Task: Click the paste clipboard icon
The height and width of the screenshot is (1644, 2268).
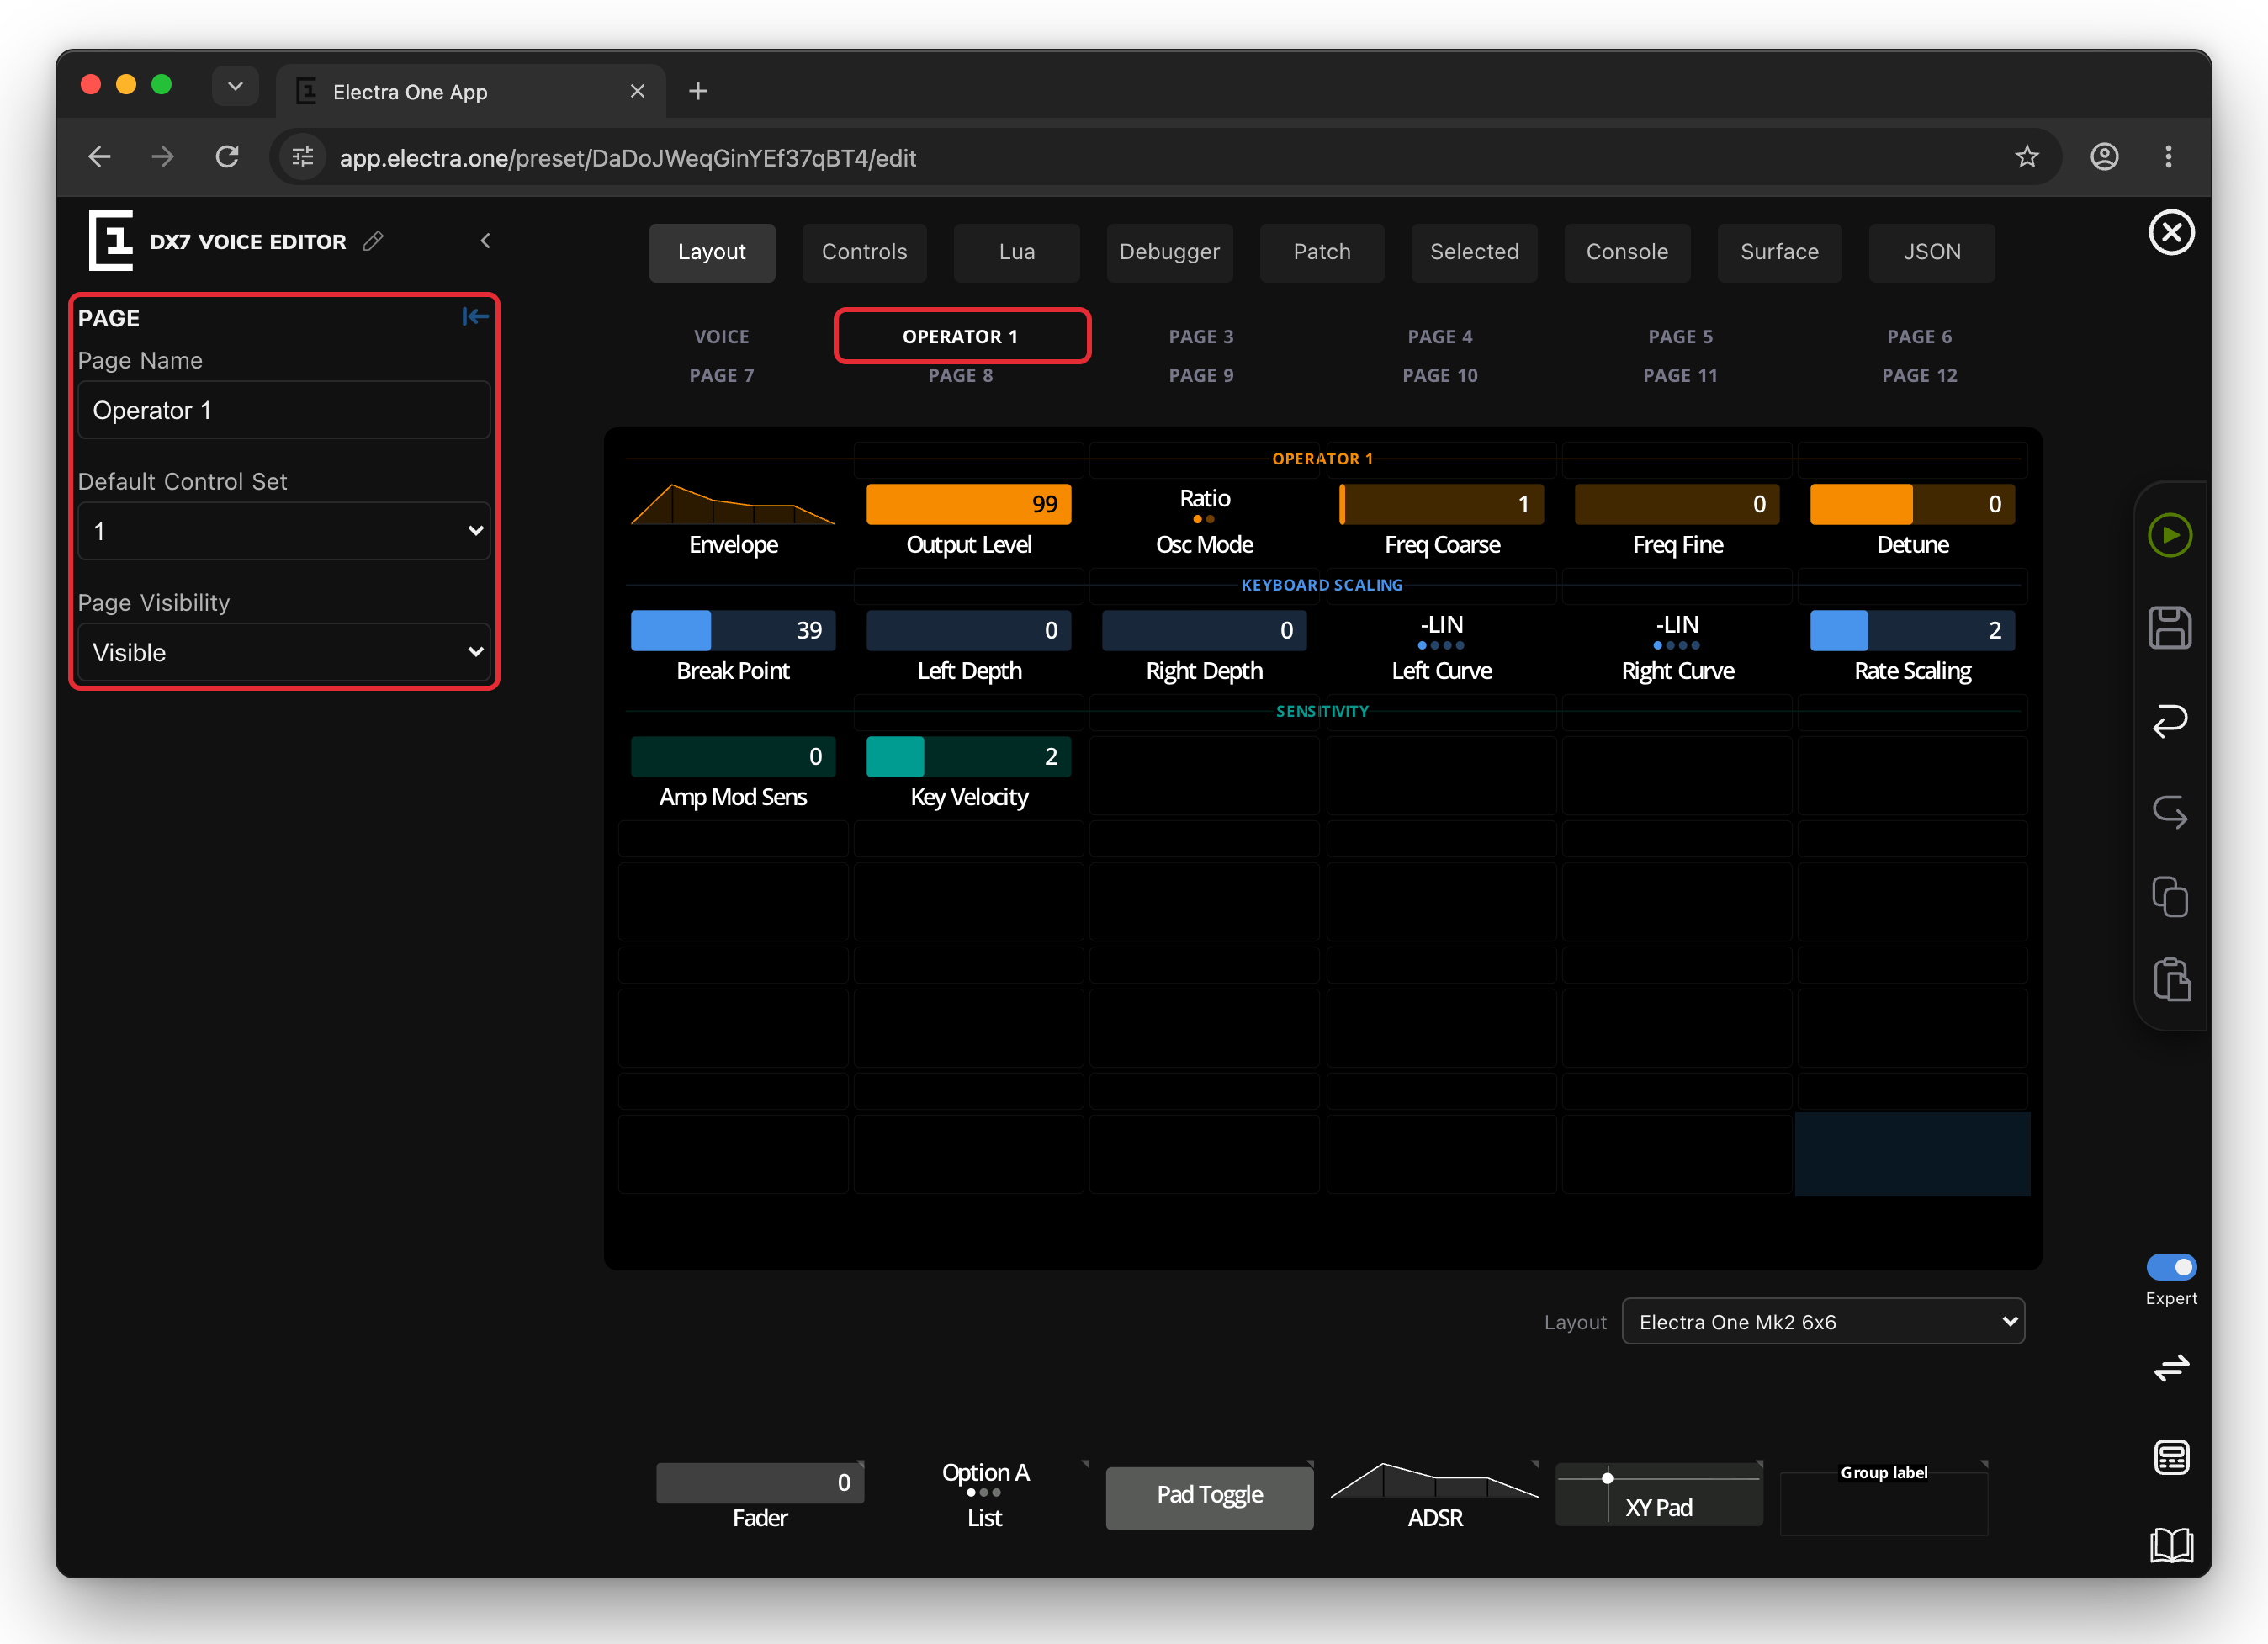Action: coord(2171,980)
